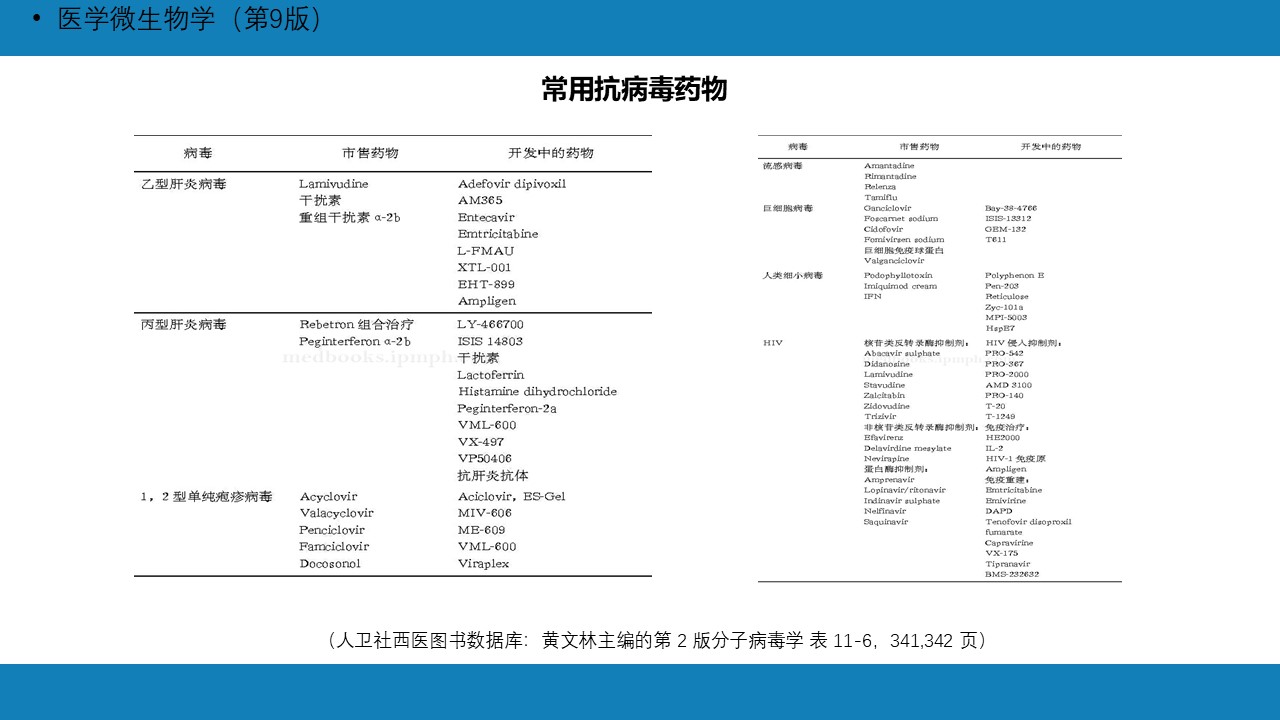
Task: Click the 'AM365' entry
Action: 480,201
